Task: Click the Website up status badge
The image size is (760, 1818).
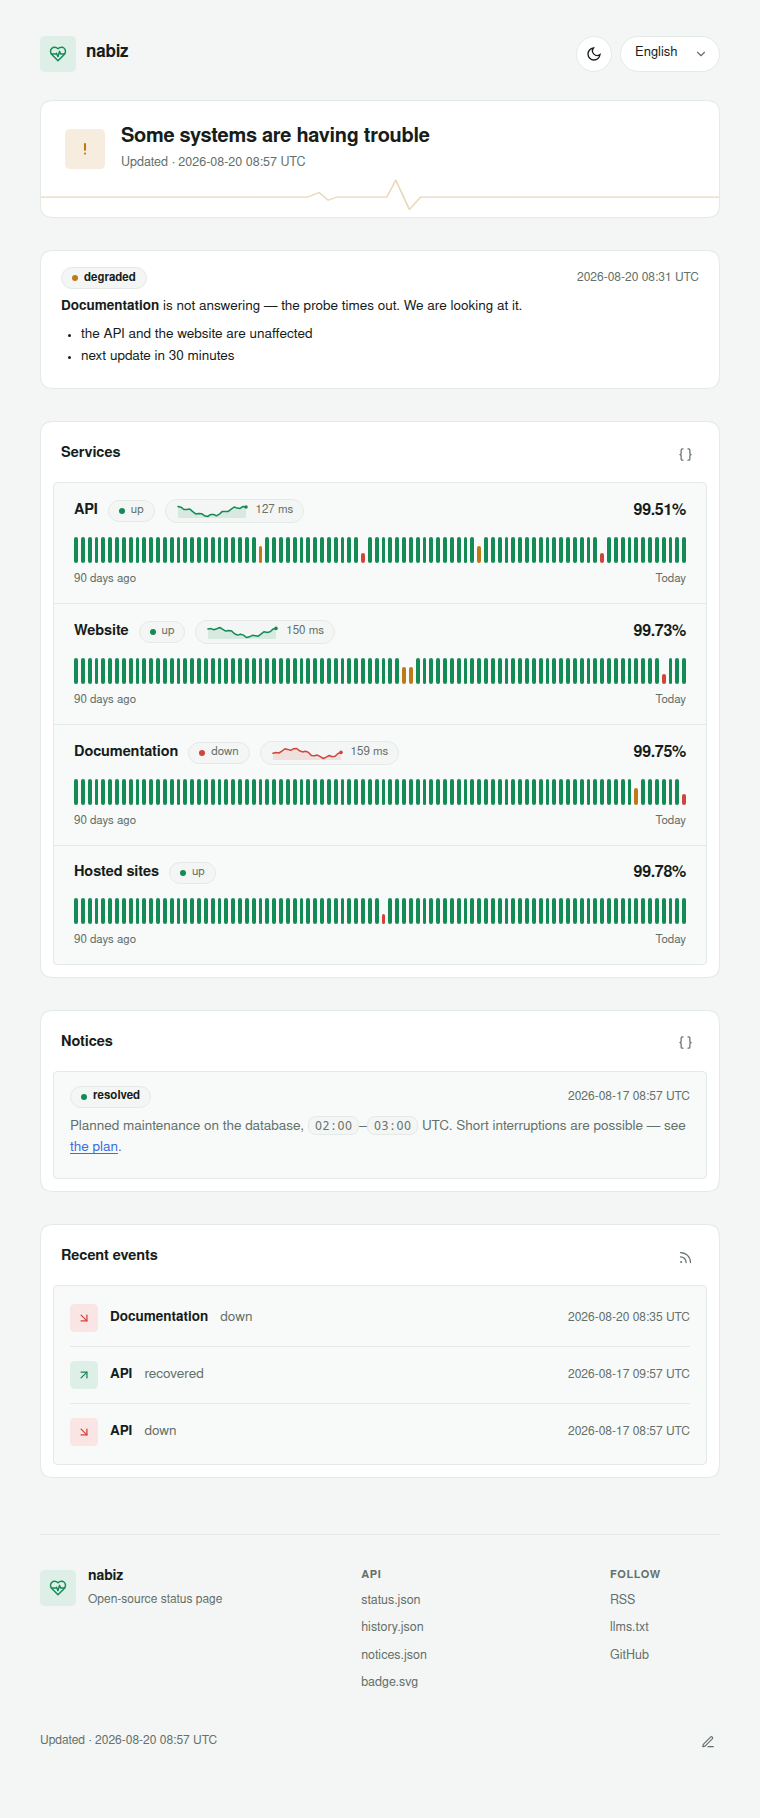Action: coord(162,631)
